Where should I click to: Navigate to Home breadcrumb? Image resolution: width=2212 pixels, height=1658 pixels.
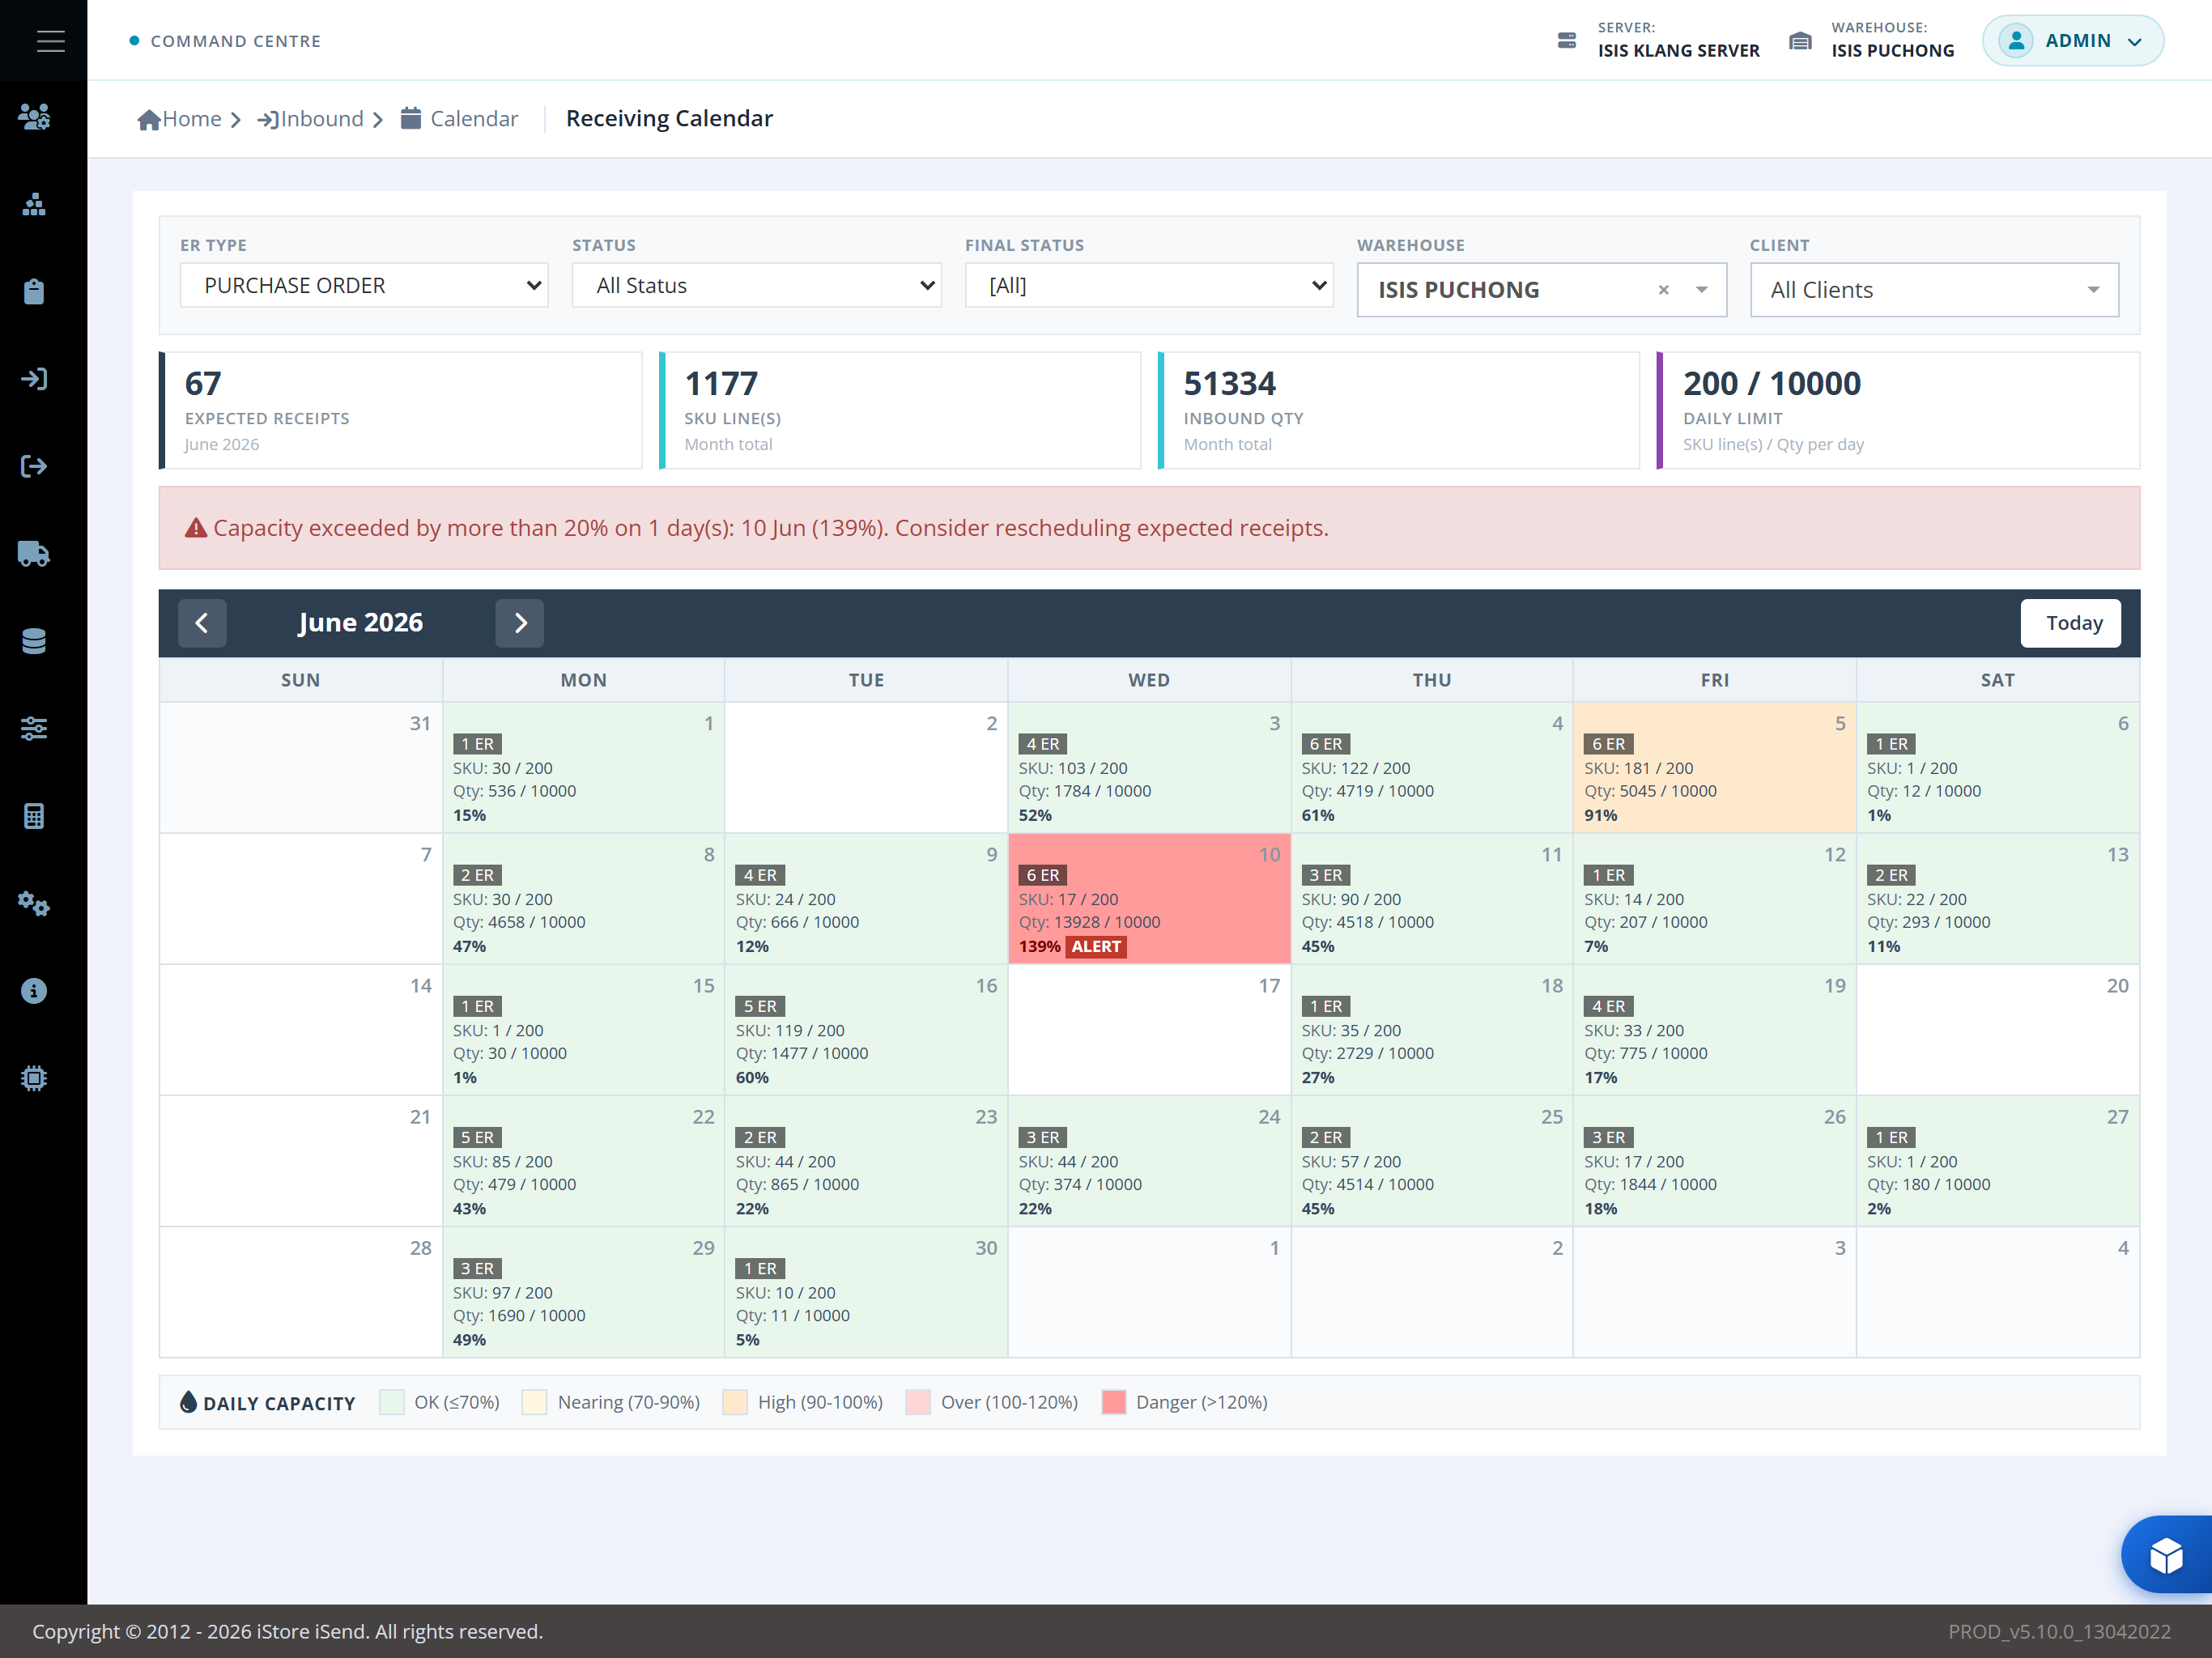[x=179, y=119]
